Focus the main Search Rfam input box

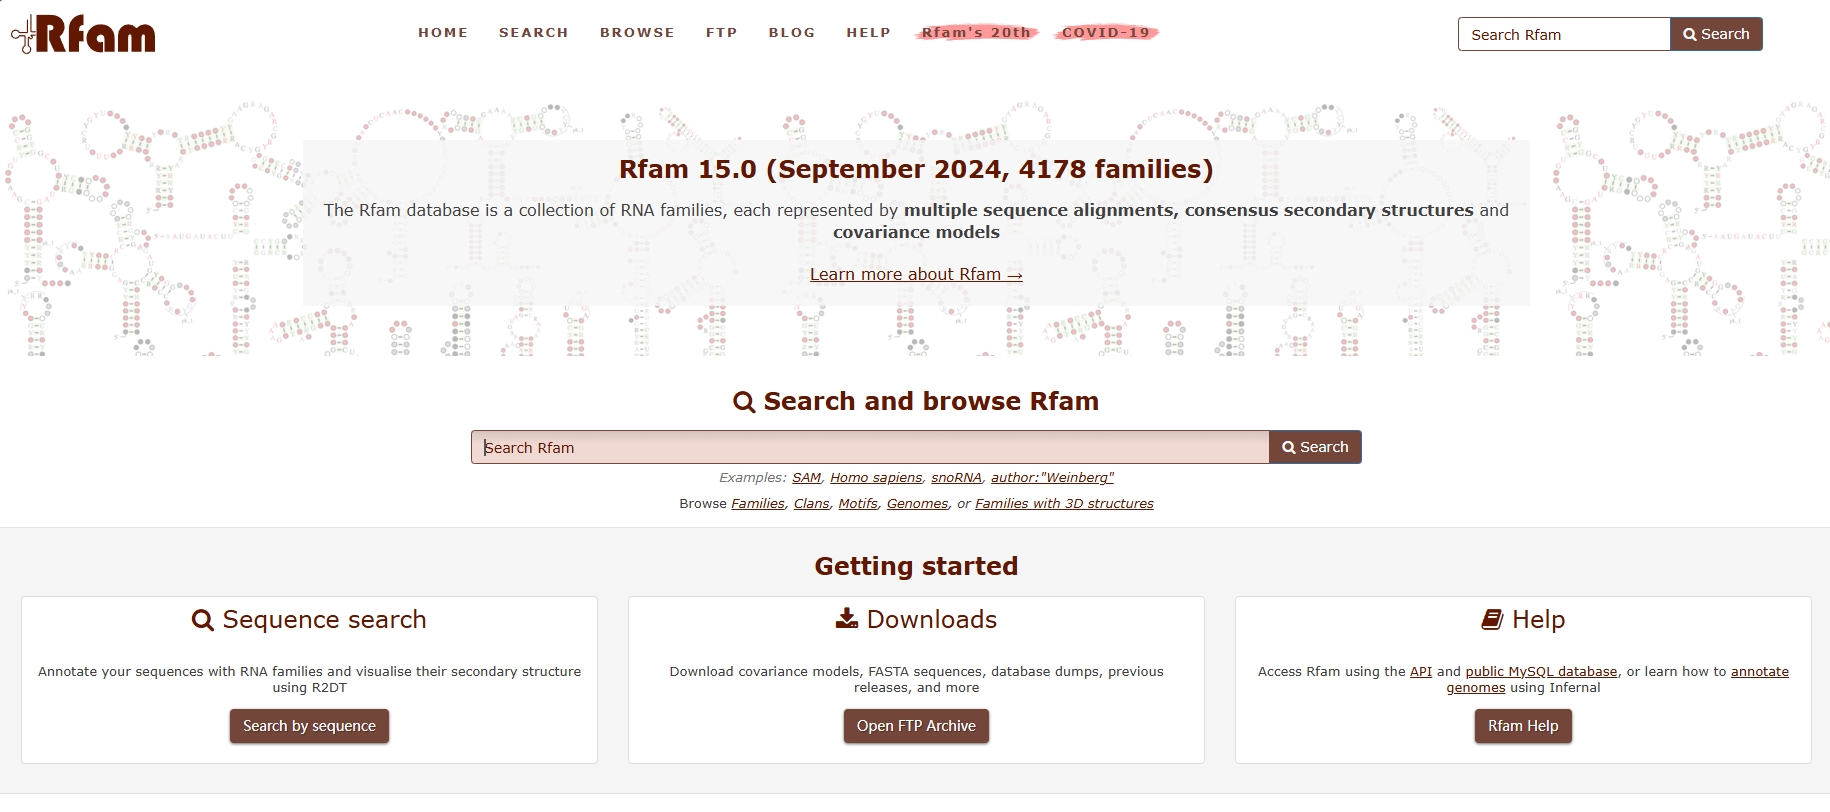870,447
